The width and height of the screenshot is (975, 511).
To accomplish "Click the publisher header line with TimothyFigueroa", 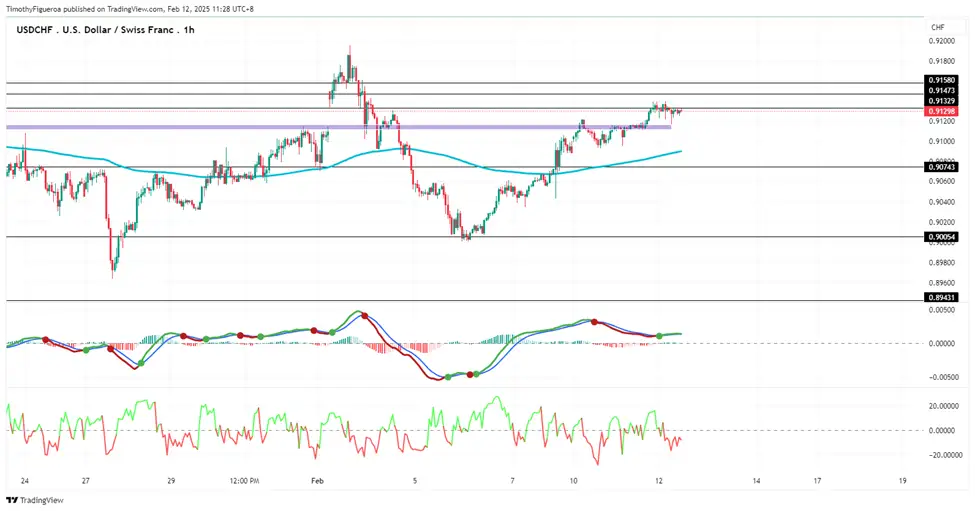I will click(x=130, y=9).
